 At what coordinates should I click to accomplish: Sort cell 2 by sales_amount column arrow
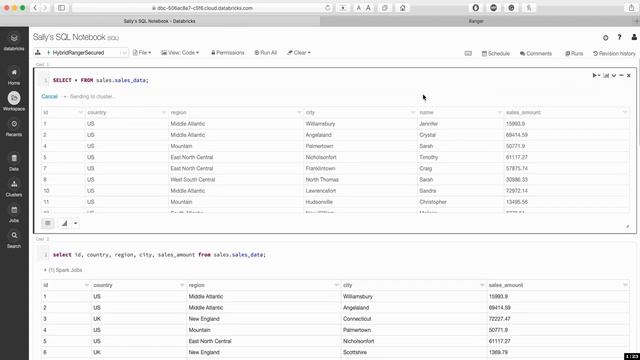coord(625,285)
